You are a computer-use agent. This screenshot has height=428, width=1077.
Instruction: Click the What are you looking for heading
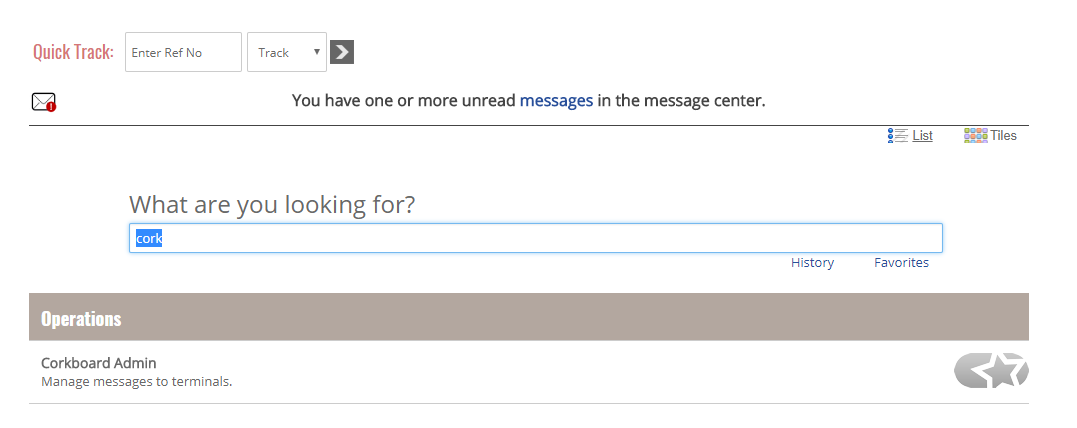click(x=272, y=204)
